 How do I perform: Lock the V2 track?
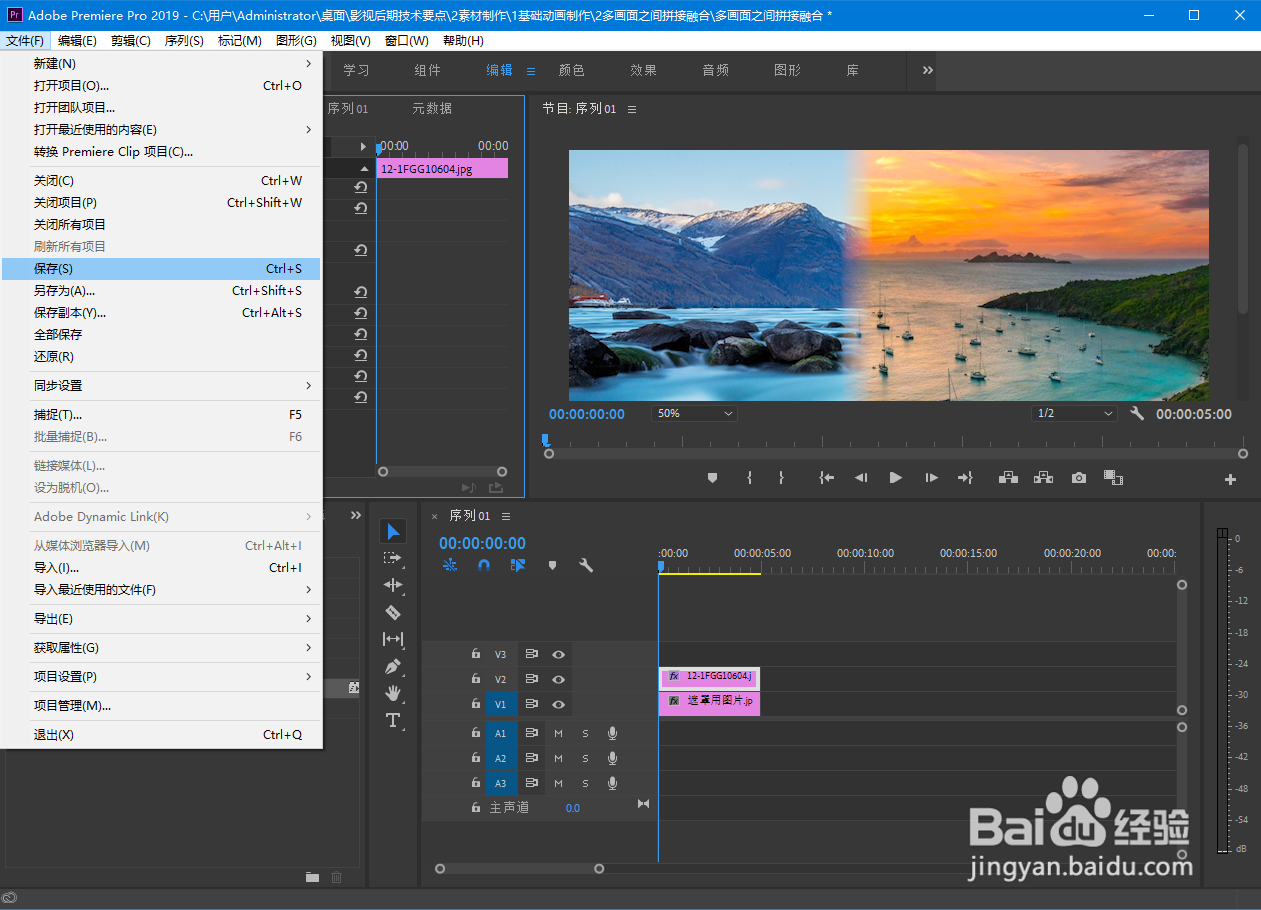click(x=476, y=679)
